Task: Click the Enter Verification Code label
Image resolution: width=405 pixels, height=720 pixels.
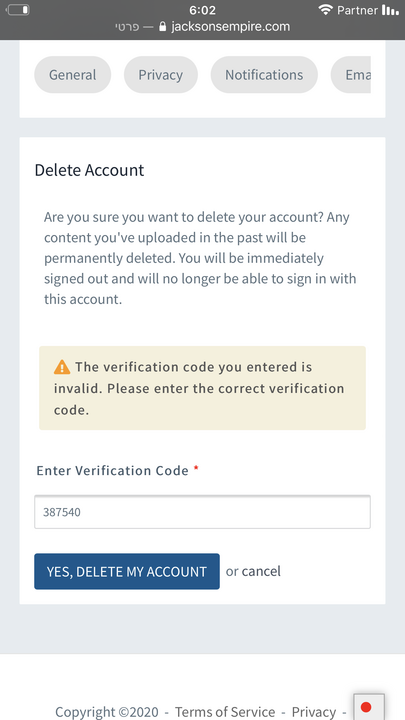Action: click(x=112, y=471)
